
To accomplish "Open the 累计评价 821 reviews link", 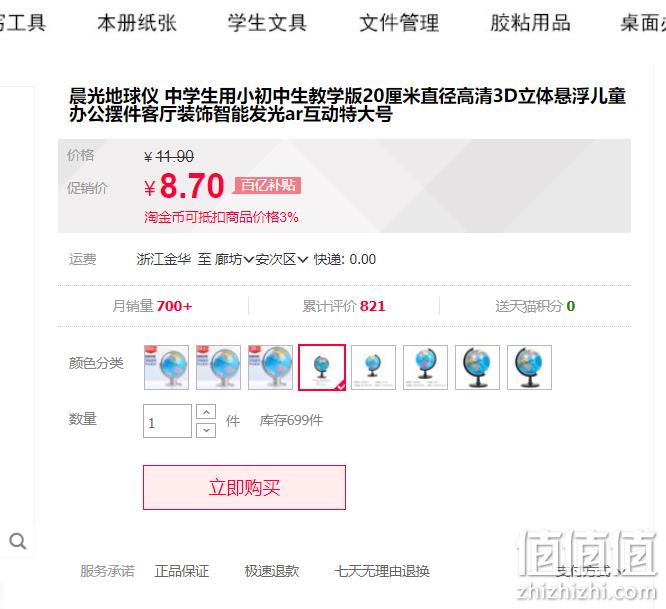I will (x=344, y=306).
